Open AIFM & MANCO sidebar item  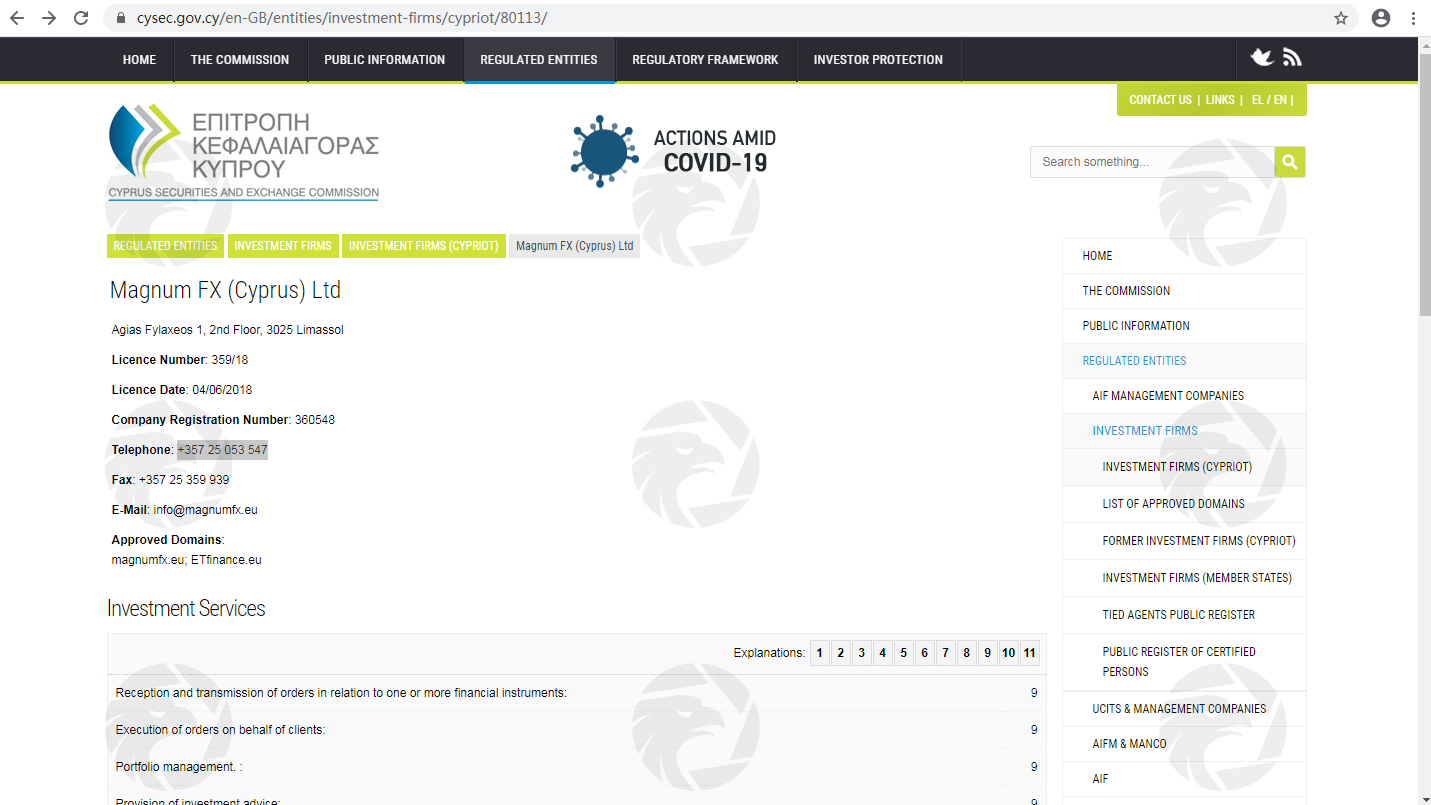[x=1184, y=744]
